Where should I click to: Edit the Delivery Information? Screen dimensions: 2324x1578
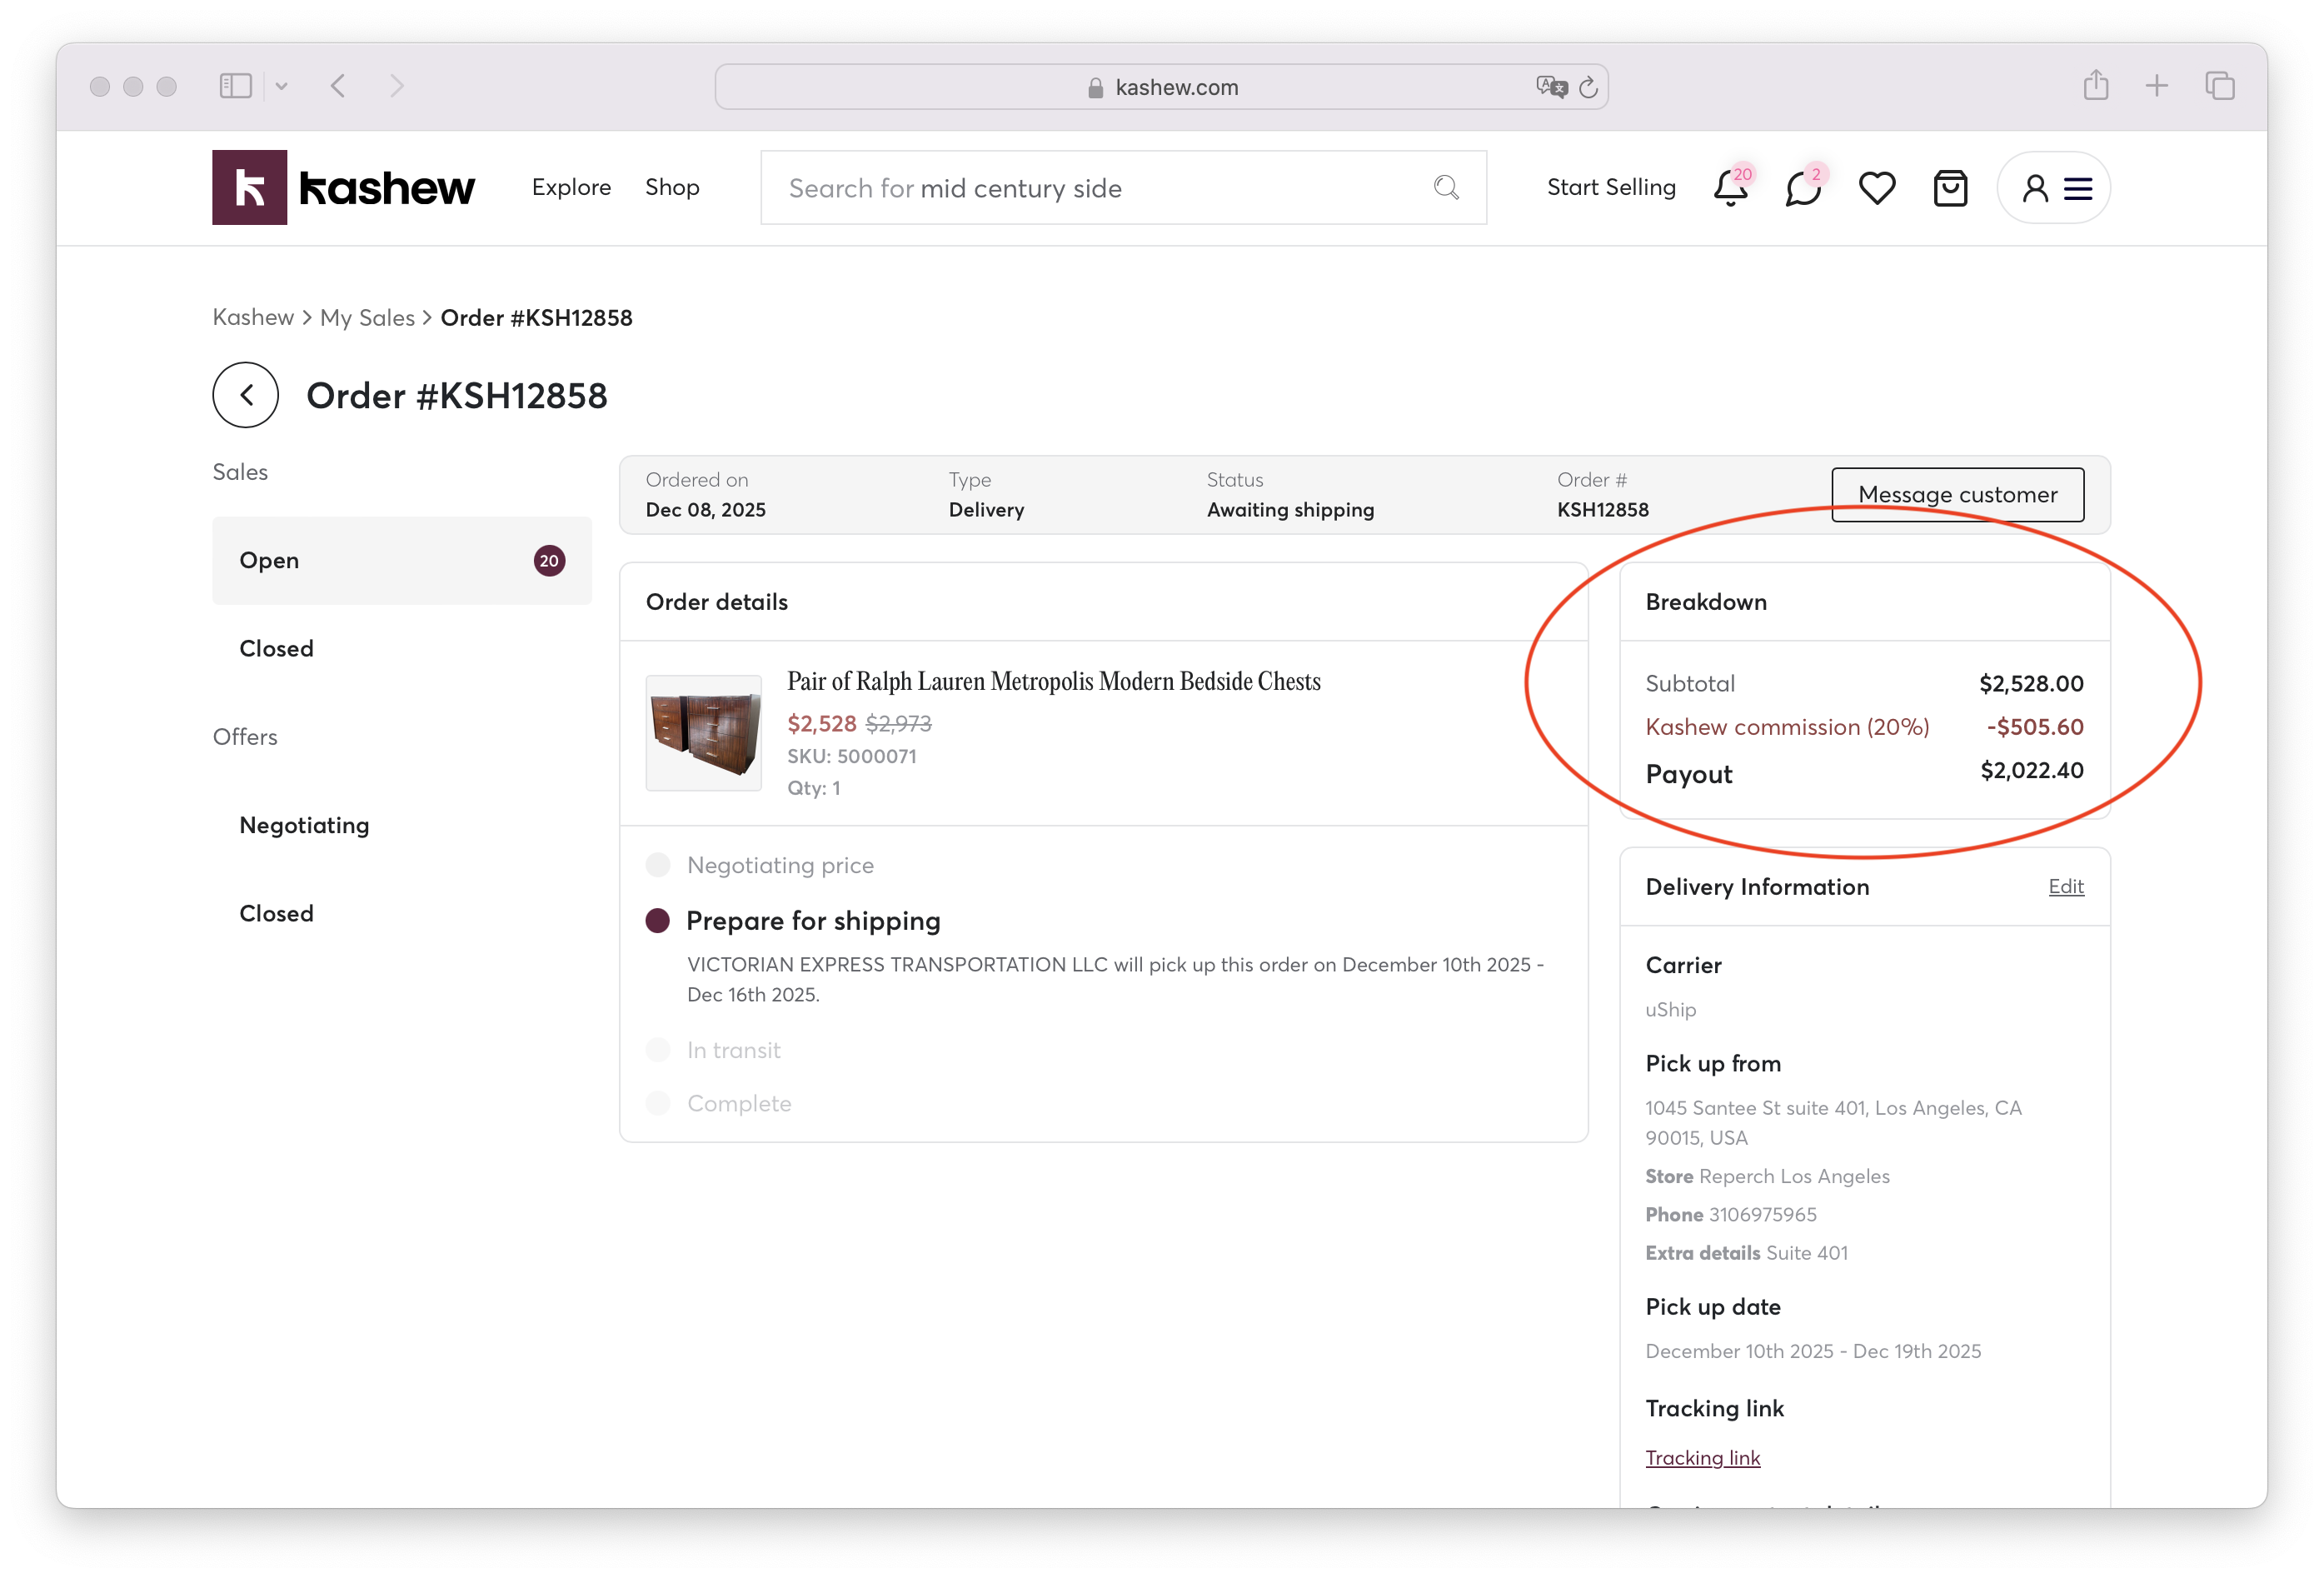tap(2066, 887)
